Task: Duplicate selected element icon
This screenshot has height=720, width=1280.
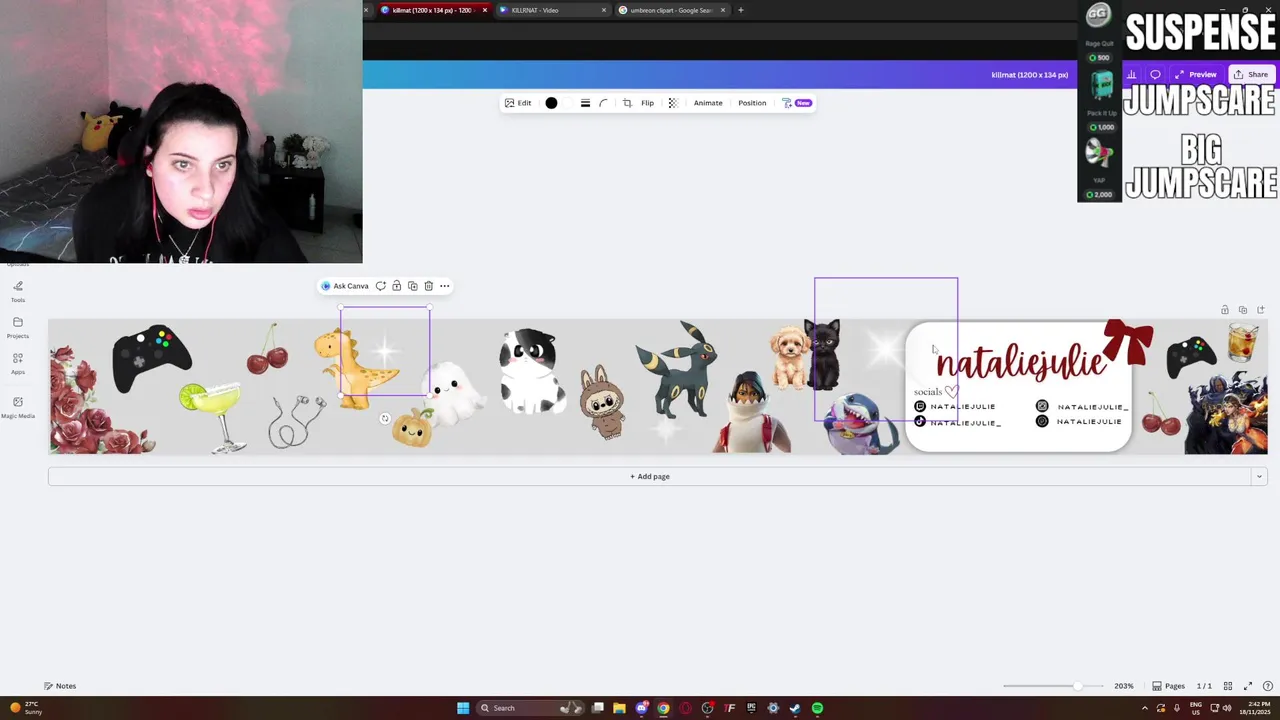Action: tap(413, 286)
